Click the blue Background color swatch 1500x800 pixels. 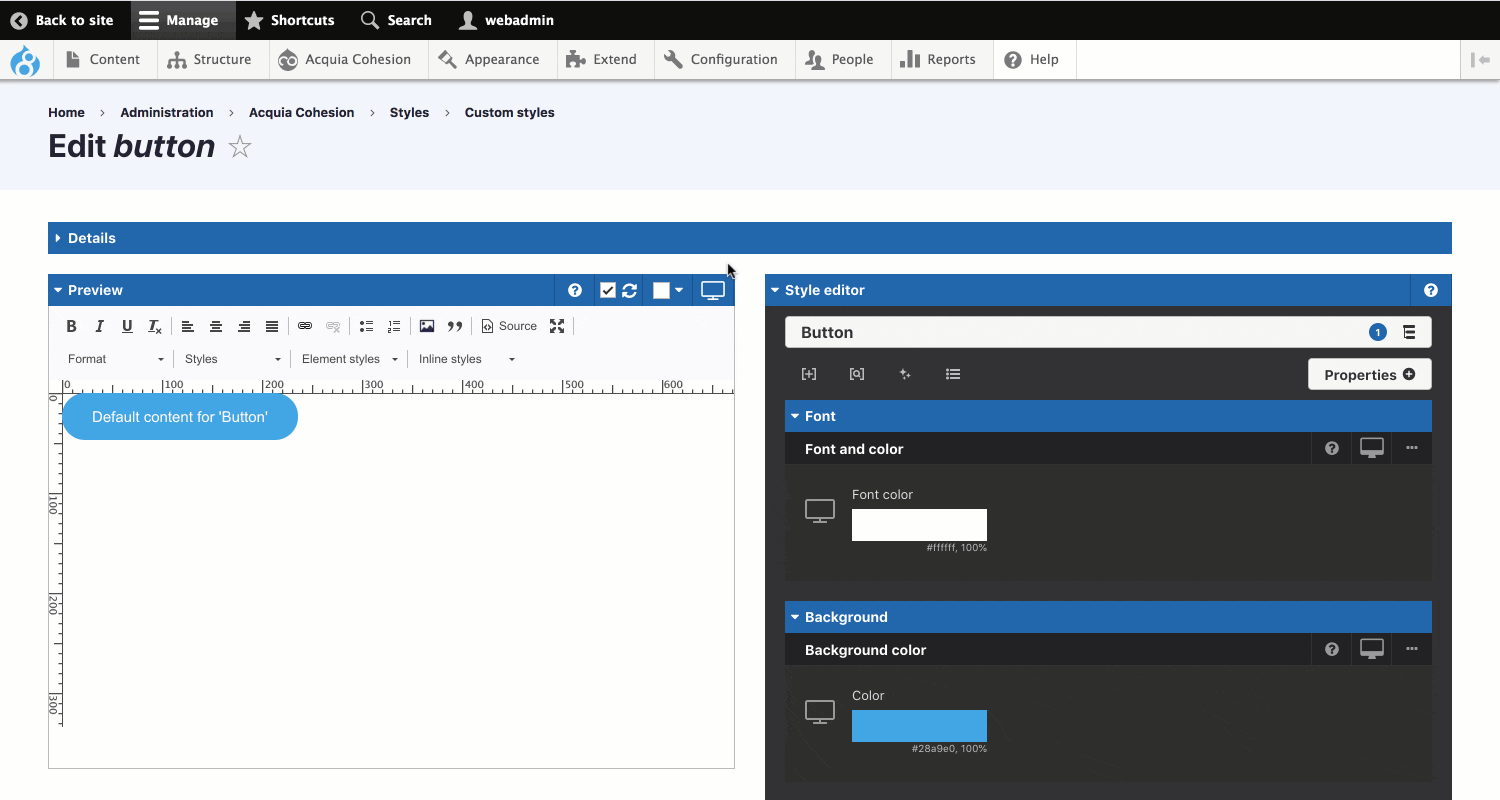[x=919, y=726]
